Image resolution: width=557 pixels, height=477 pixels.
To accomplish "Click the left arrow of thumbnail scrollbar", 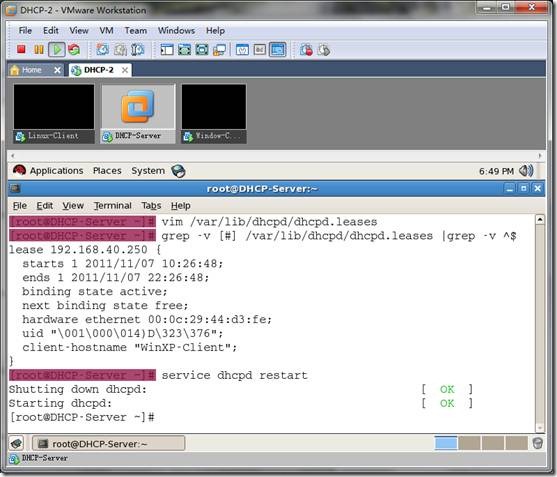I will 12,156.
